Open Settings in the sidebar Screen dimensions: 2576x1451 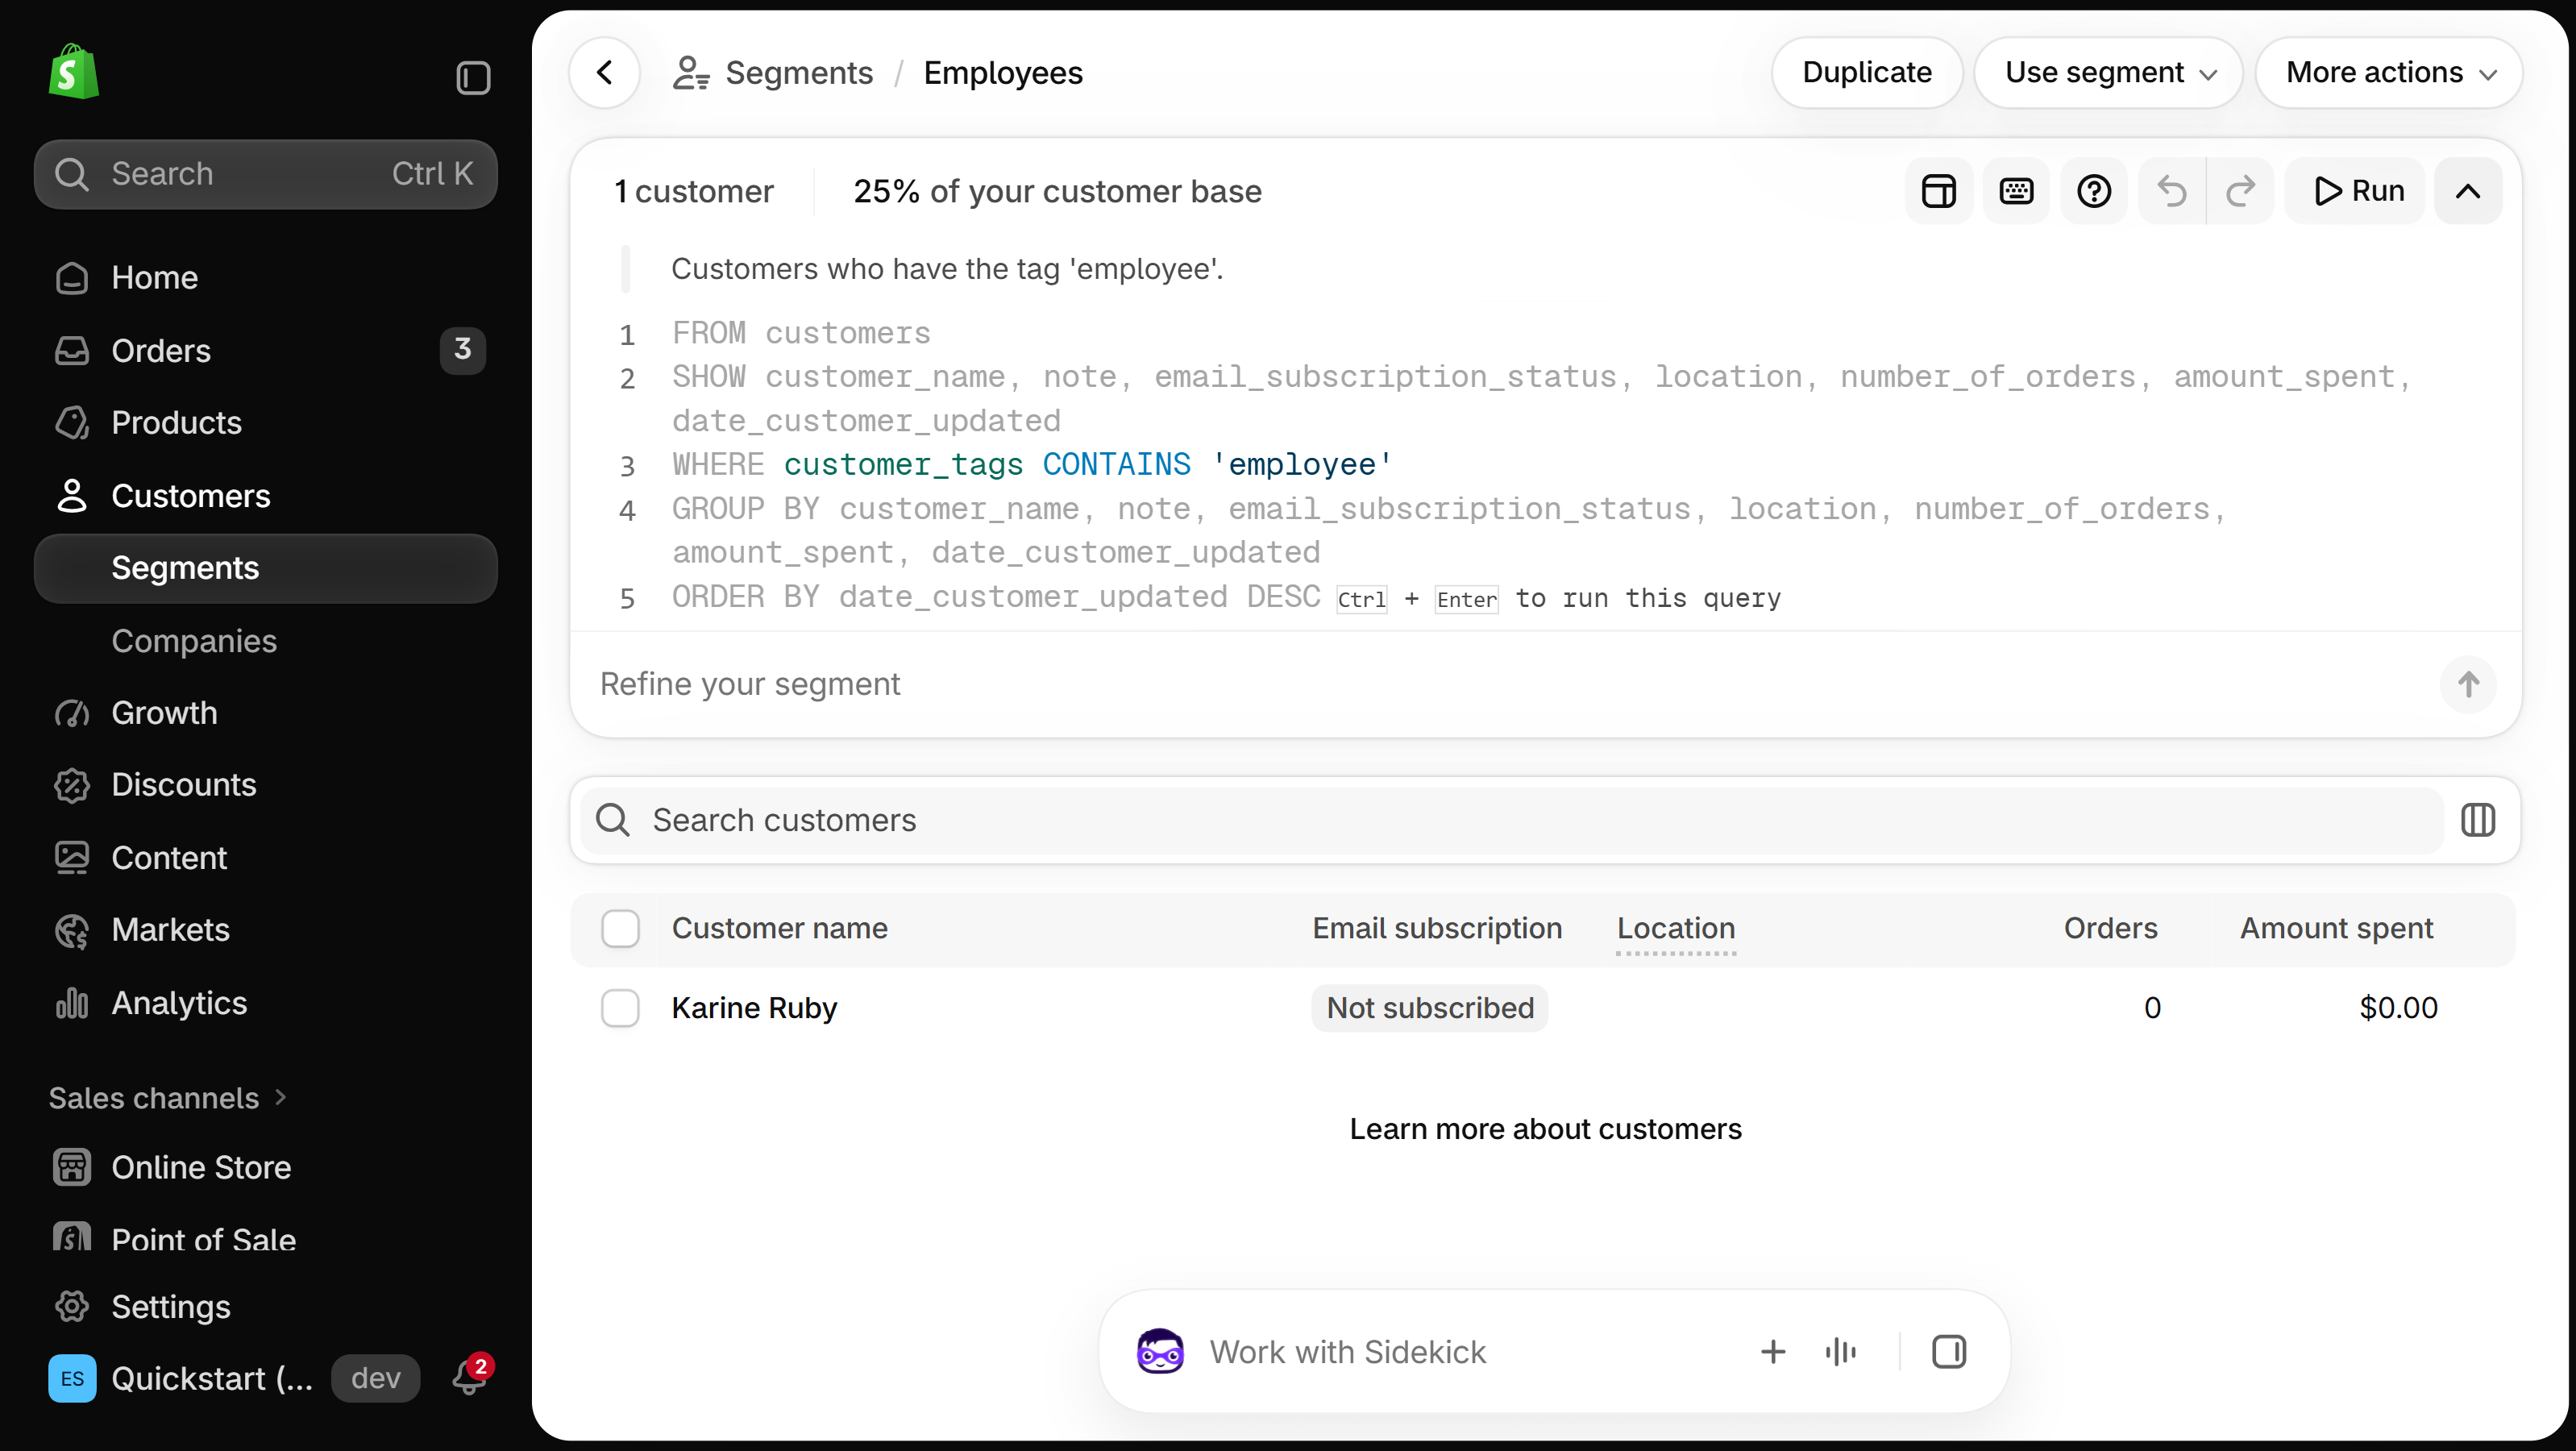266,1306
